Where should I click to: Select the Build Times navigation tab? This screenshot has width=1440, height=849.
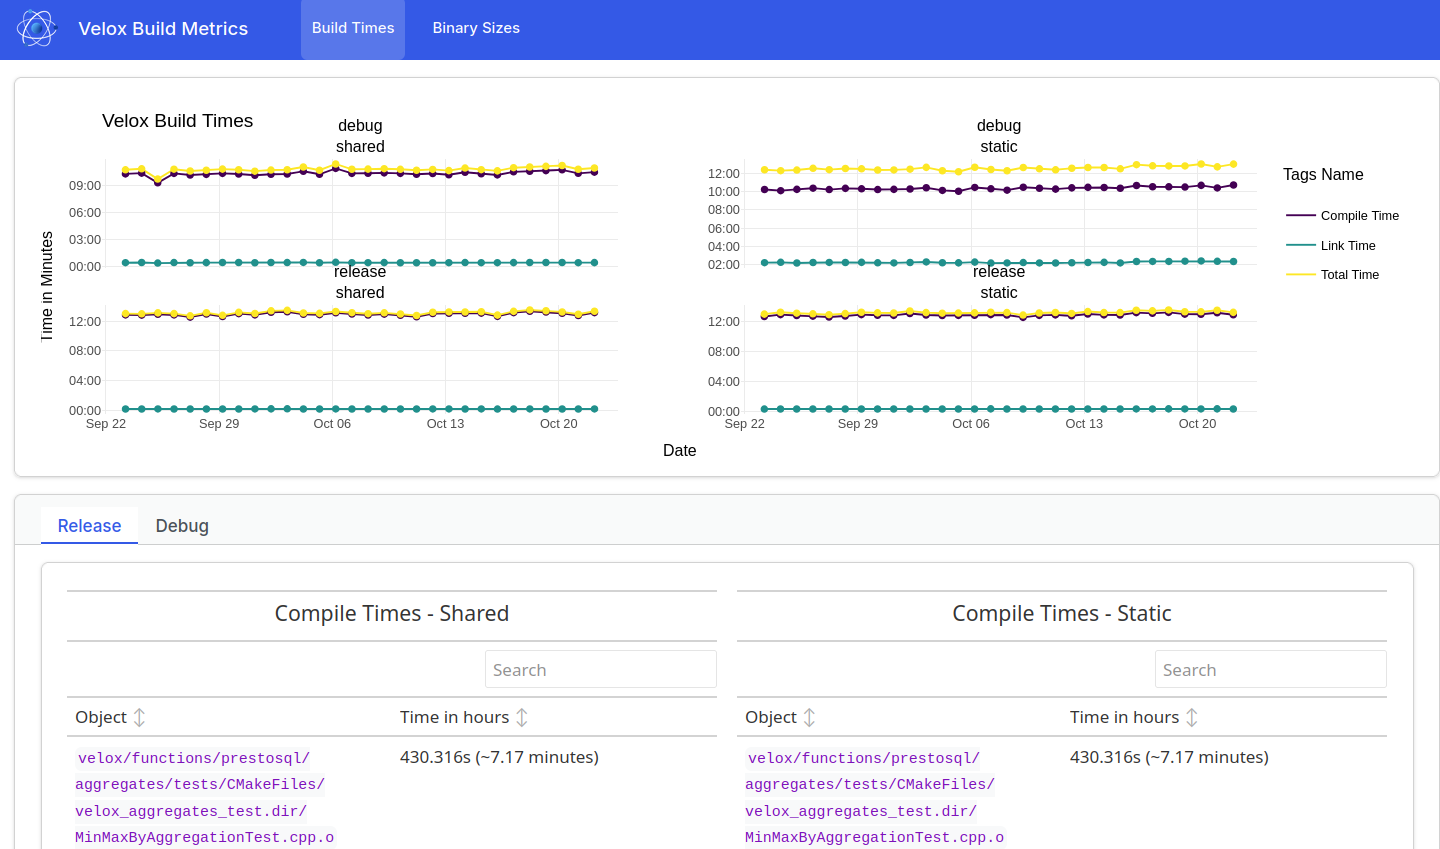352,28
